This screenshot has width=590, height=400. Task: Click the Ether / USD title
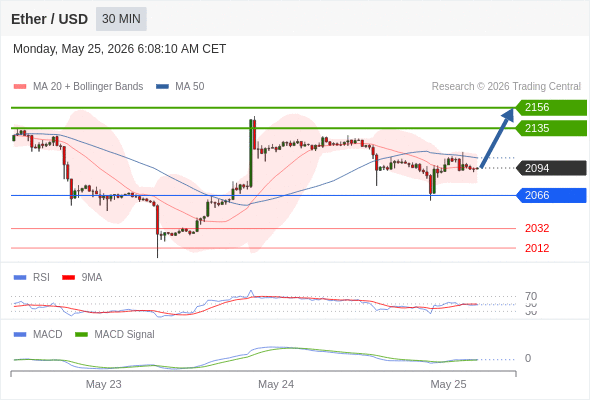pos(49,19)
